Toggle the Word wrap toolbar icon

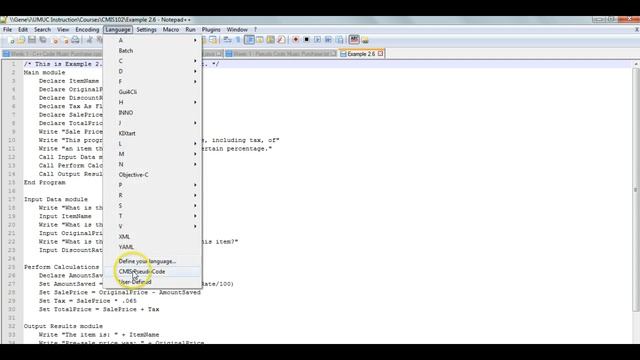[x=227, y=40]
